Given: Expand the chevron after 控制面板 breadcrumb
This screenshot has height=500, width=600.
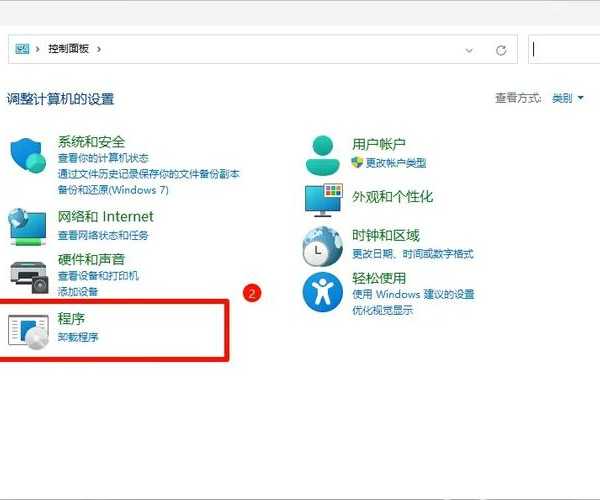Looking at the screenshot, I should click(100, 49).
